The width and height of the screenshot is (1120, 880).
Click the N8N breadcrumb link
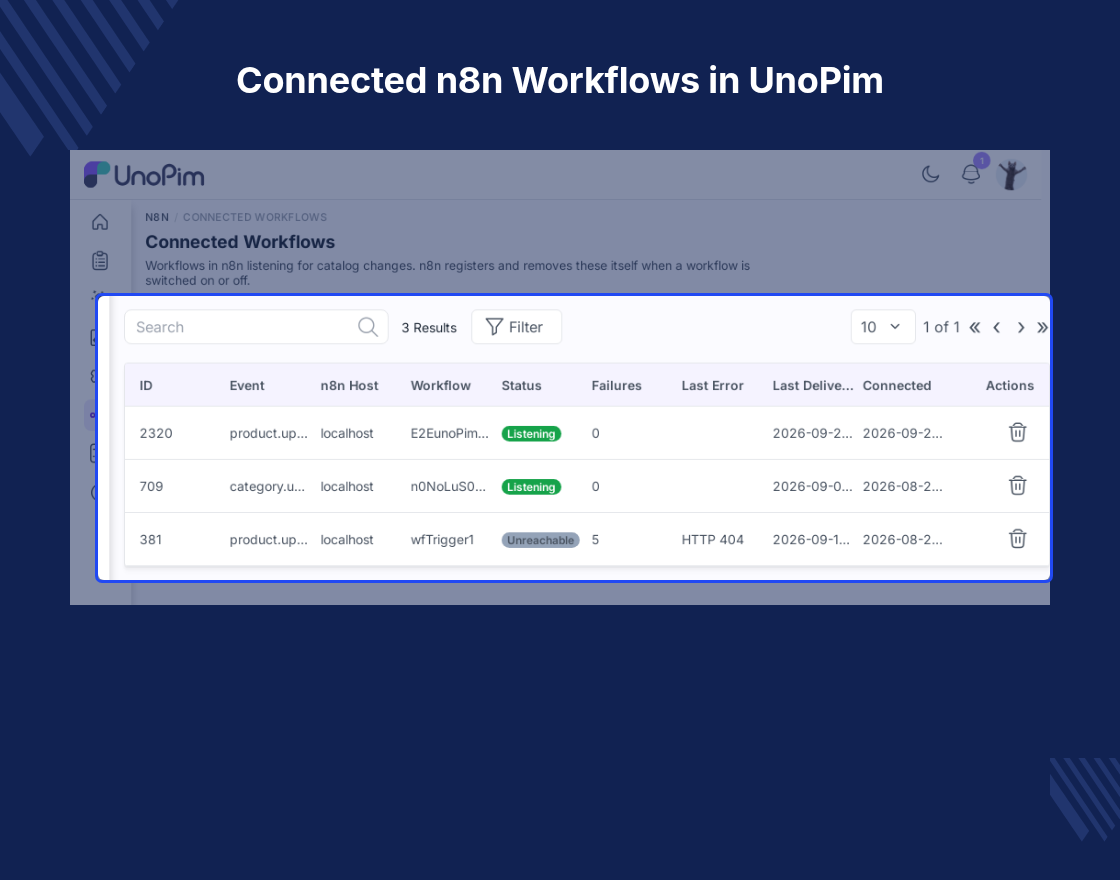pyautogui.click(x=157, y=217)
